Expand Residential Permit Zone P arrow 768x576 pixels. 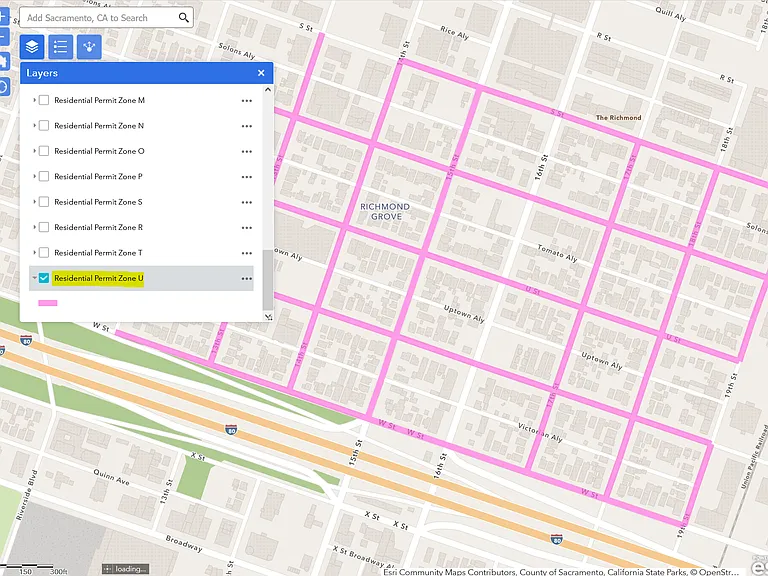[34, 176]
